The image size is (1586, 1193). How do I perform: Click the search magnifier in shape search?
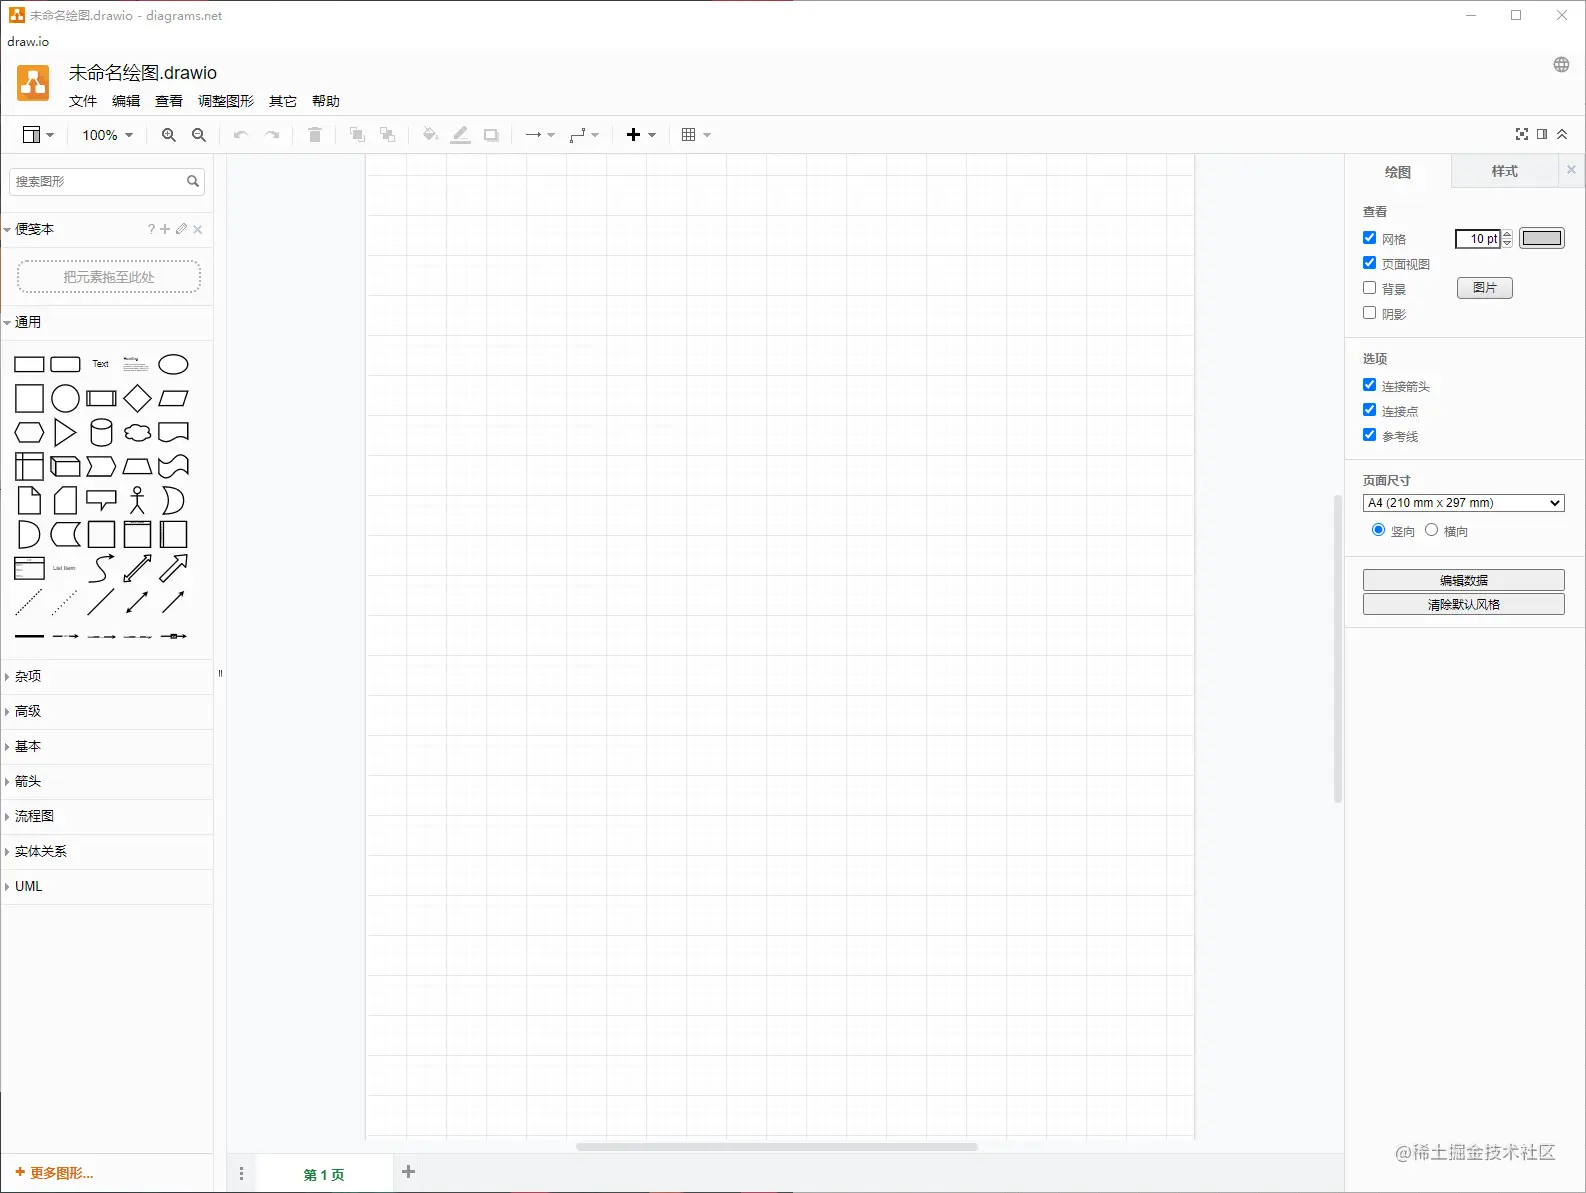pyautogui.click(x=193, y=181)
